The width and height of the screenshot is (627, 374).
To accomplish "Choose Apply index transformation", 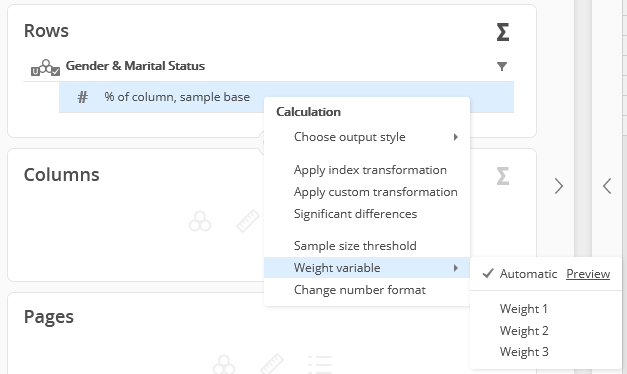I will [x=370, y=170].
